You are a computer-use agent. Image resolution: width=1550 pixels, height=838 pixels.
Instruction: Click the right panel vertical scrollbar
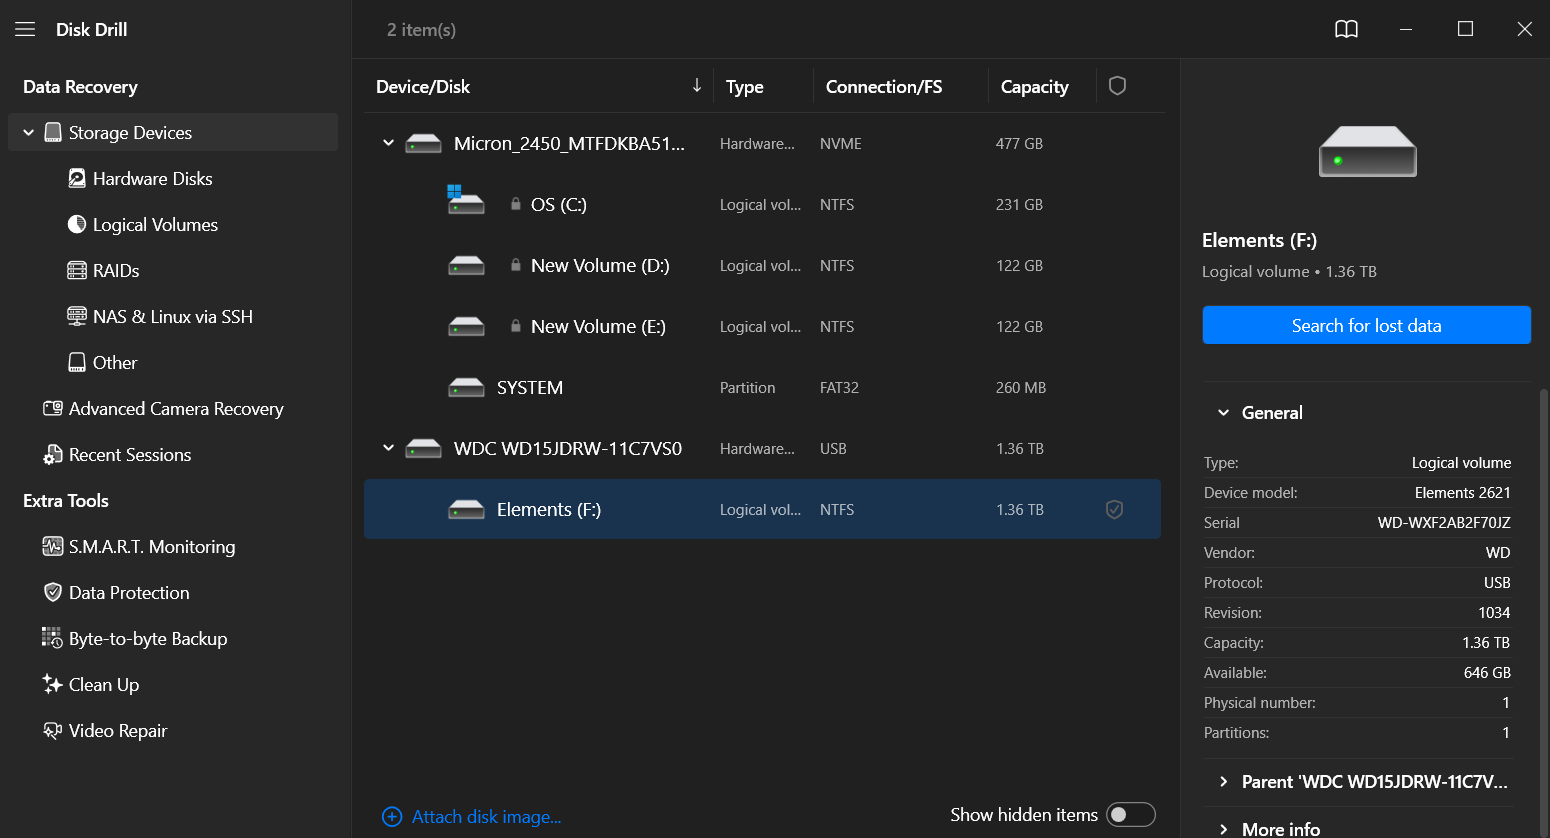click(1543, 600)
